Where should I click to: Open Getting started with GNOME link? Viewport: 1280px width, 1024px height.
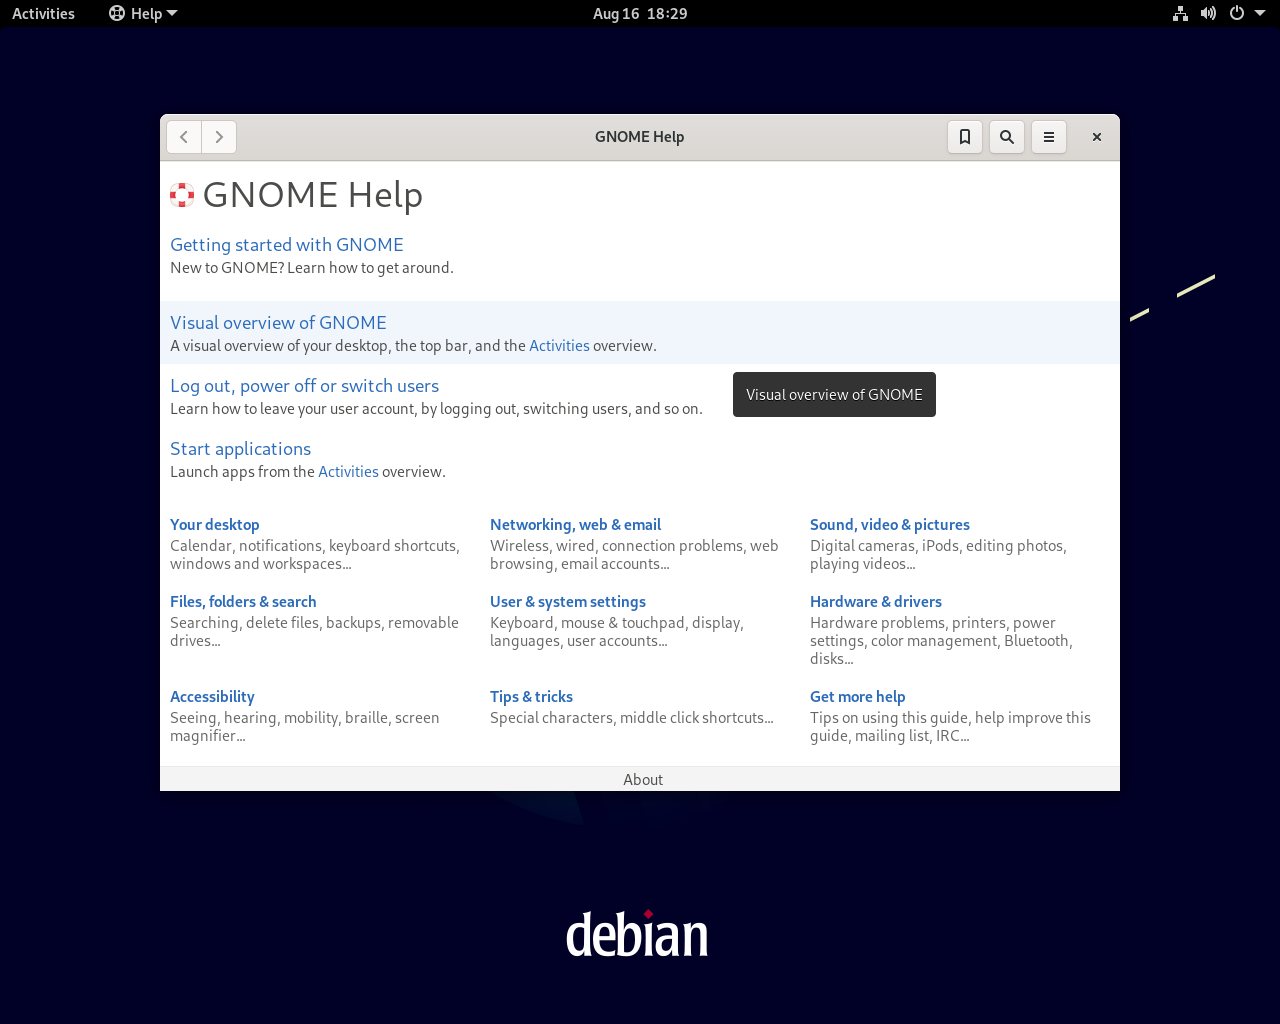(x=287, y=245)
